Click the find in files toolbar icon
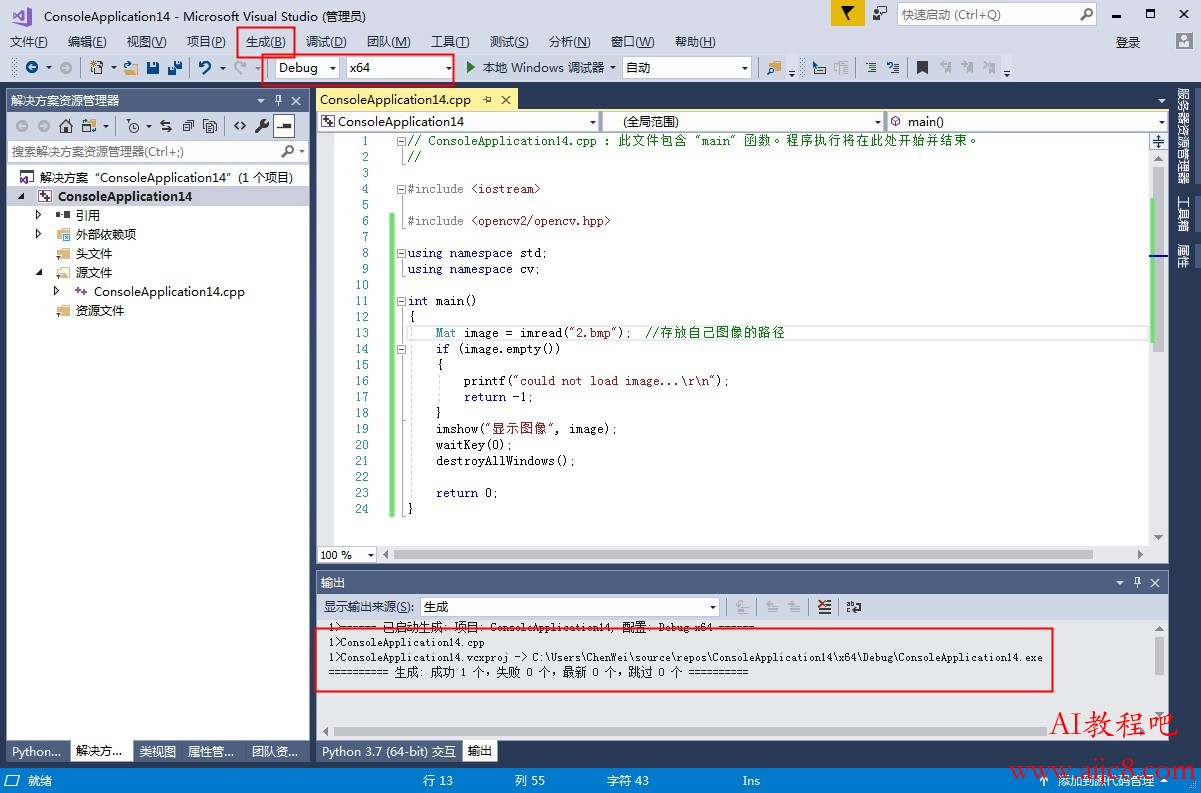Image resolution: width=1201 pixels, height=793 pixels. coord(773,67)
